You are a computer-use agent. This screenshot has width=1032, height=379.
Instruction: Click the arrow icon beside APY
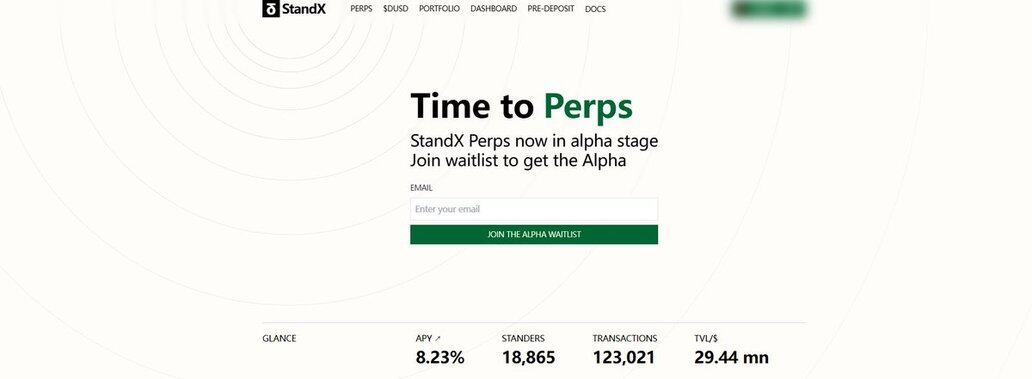438,339
